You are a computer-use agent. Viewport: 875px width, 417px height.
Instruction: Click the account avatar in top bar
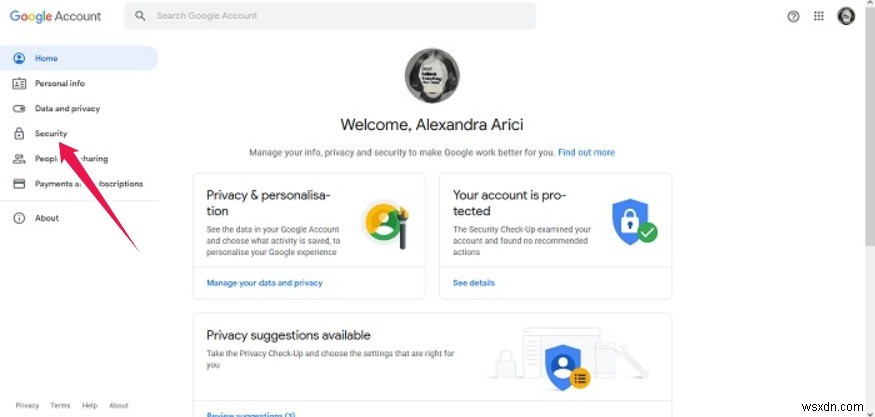[x=846, y=16]
